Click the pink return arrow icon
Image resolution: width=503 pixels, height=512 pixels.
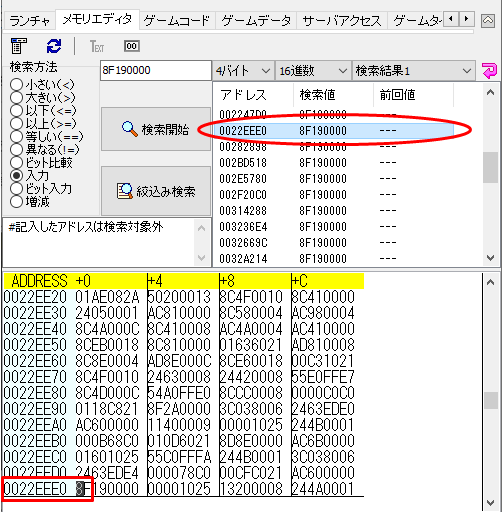[x=489, y=71]
